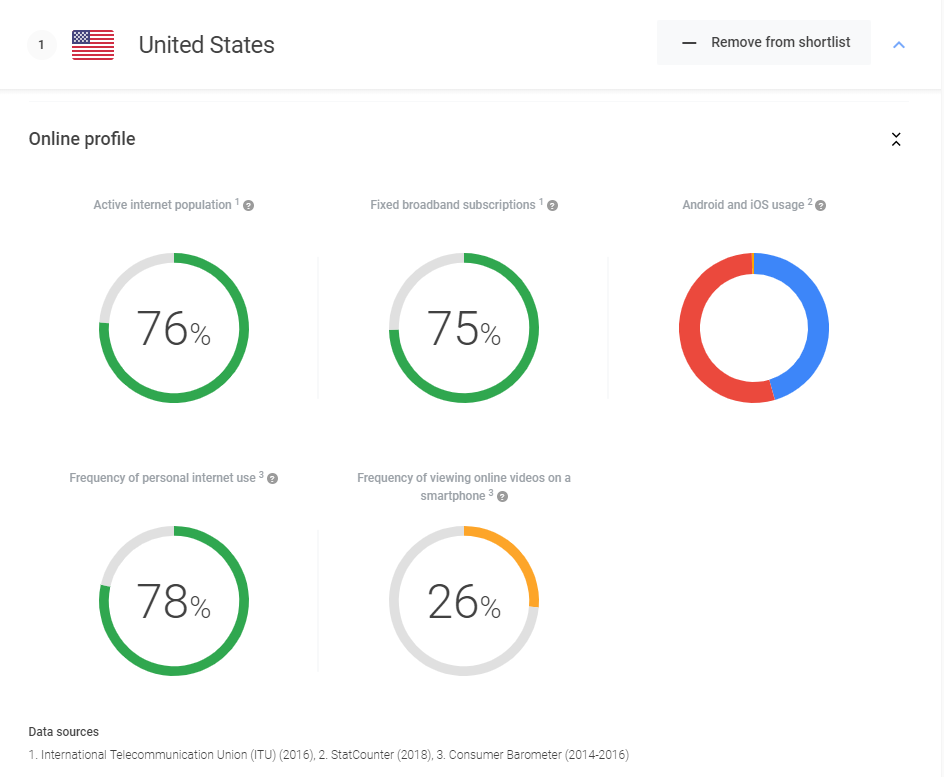Collapse the Online profile section
944x777 pixels.
[x=896, y=140]
